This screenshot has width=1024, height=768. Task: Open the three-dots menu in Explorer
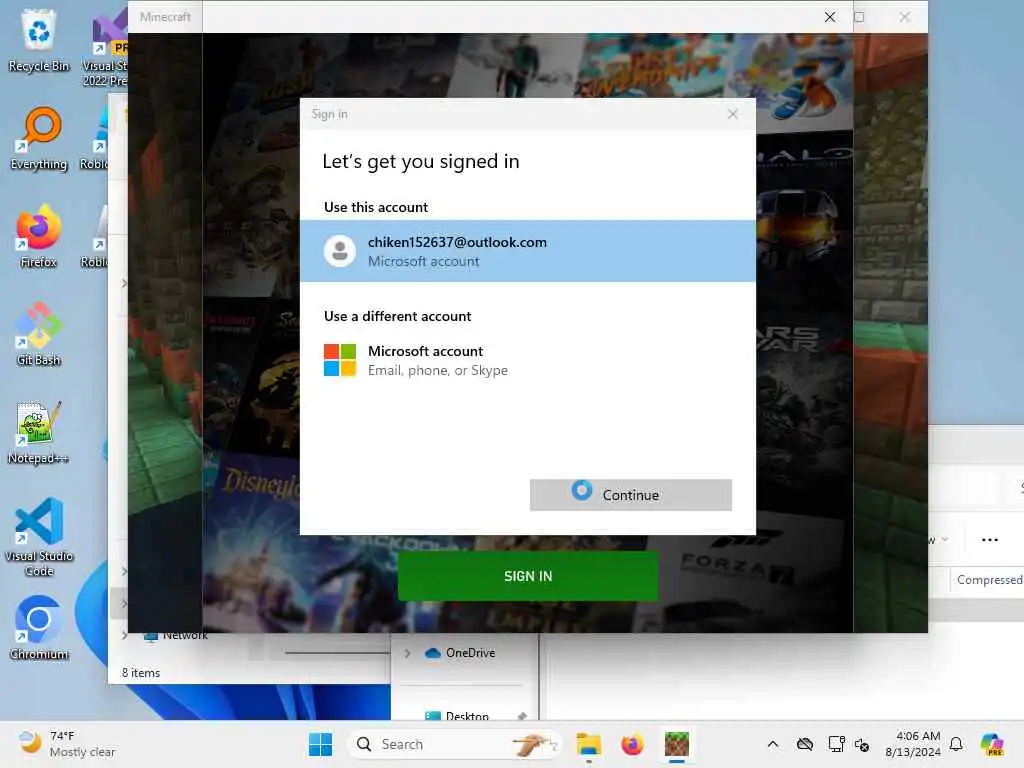pos(989,539)
